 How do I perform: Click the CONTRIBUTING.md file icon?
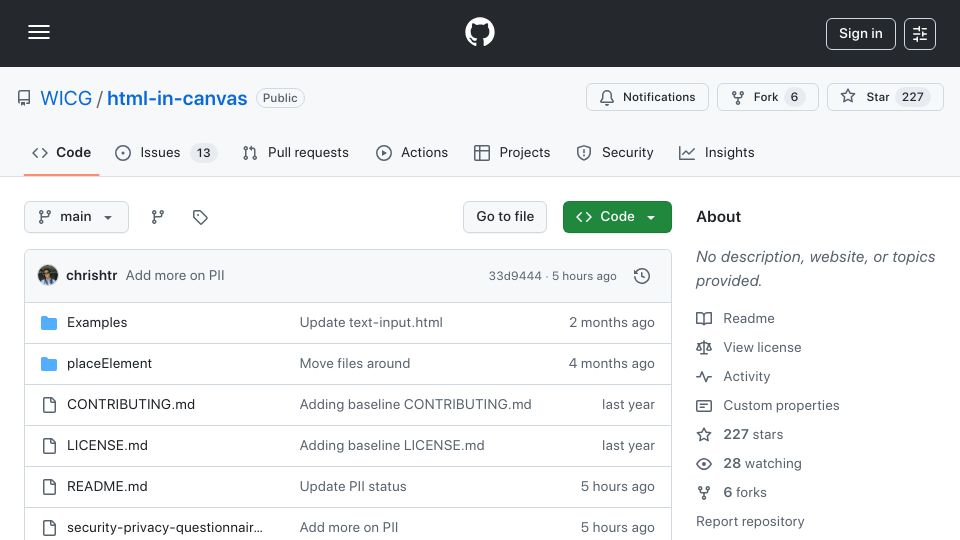pos(50,405)
